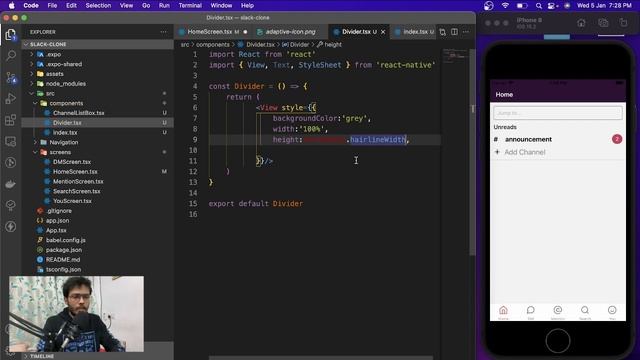This screenshot has width=640, height=360.
Task: Open App.tsx in the explorer
Action: tap(56, 230)
